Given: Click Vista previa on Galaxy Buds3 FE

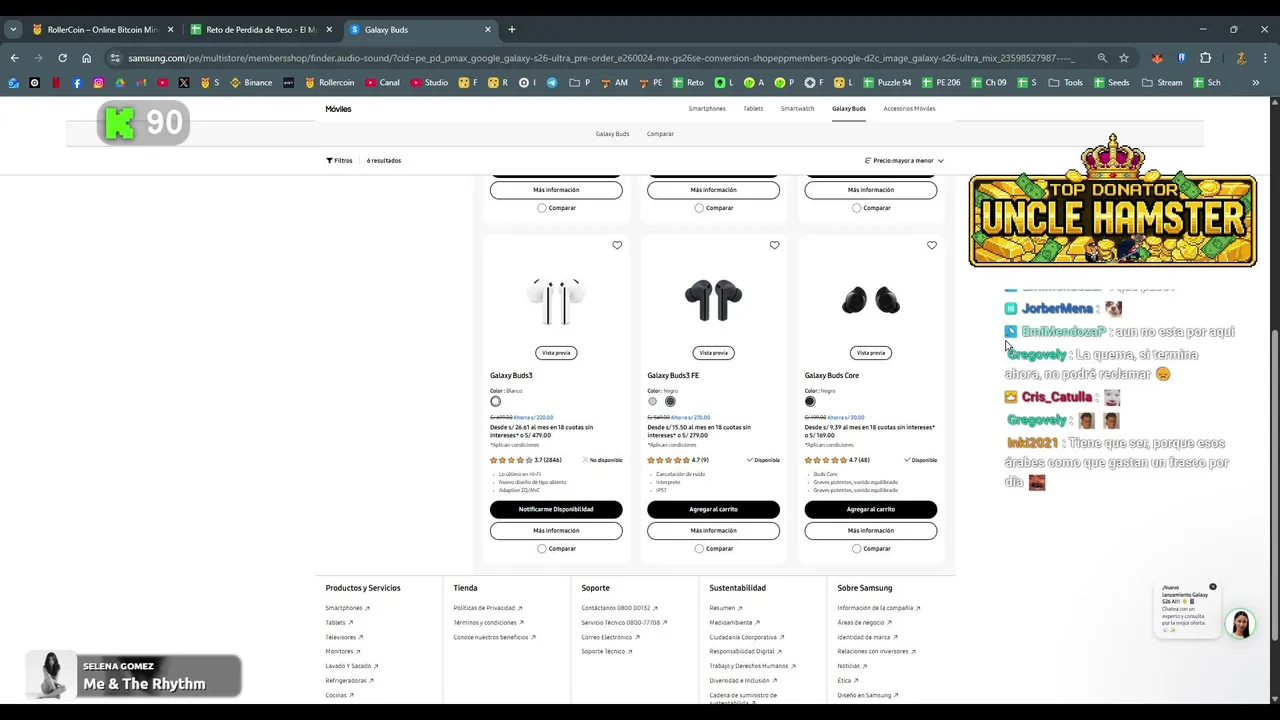Looking at the screenshot, I should pyautogui.click(x=713, y=352).
